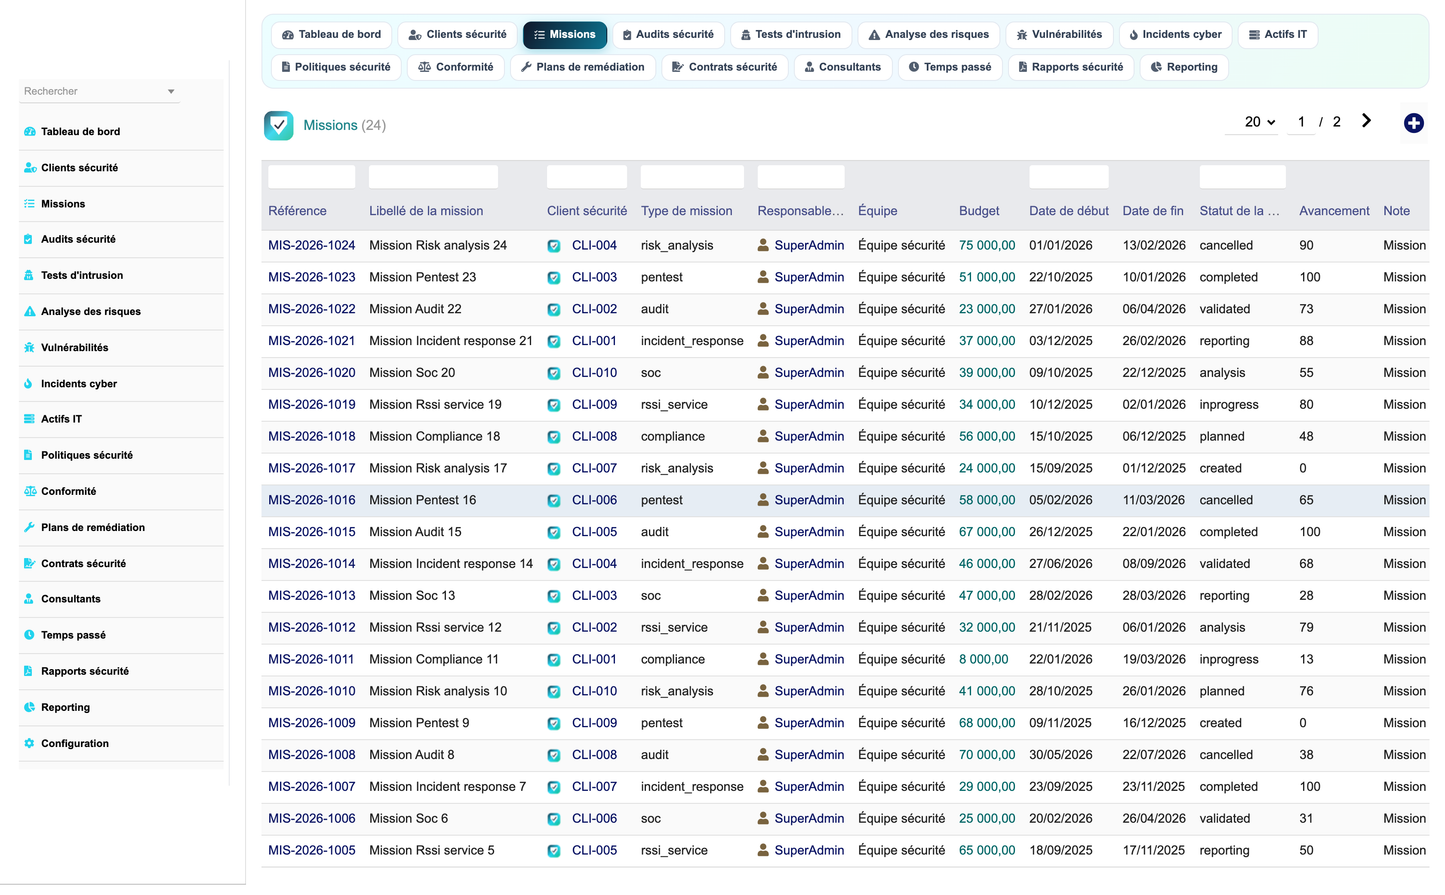1445x895 pixels.
Task: Click the Libellé de la mission filter field
Action: [x=433, y=177]
